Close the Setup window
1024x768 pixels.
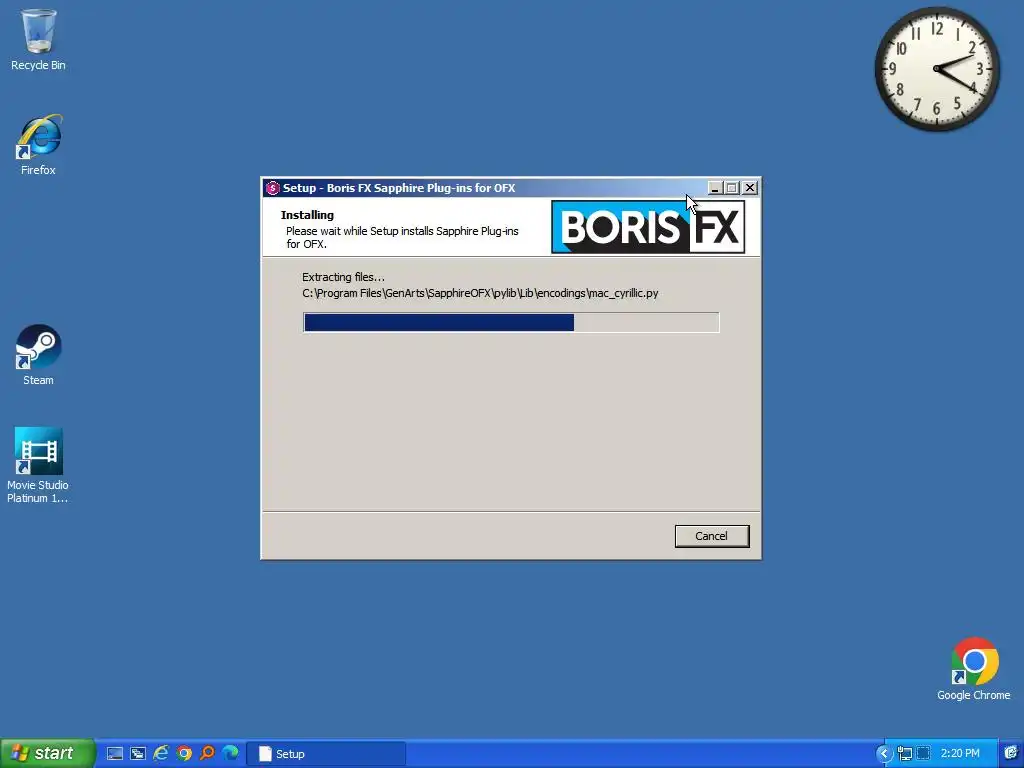(750, 188)
